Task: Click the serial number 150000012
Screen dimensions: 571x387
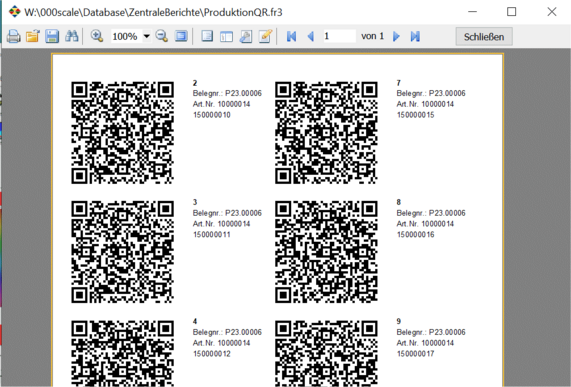Action: pyautogui.click(x=212, y=354)
